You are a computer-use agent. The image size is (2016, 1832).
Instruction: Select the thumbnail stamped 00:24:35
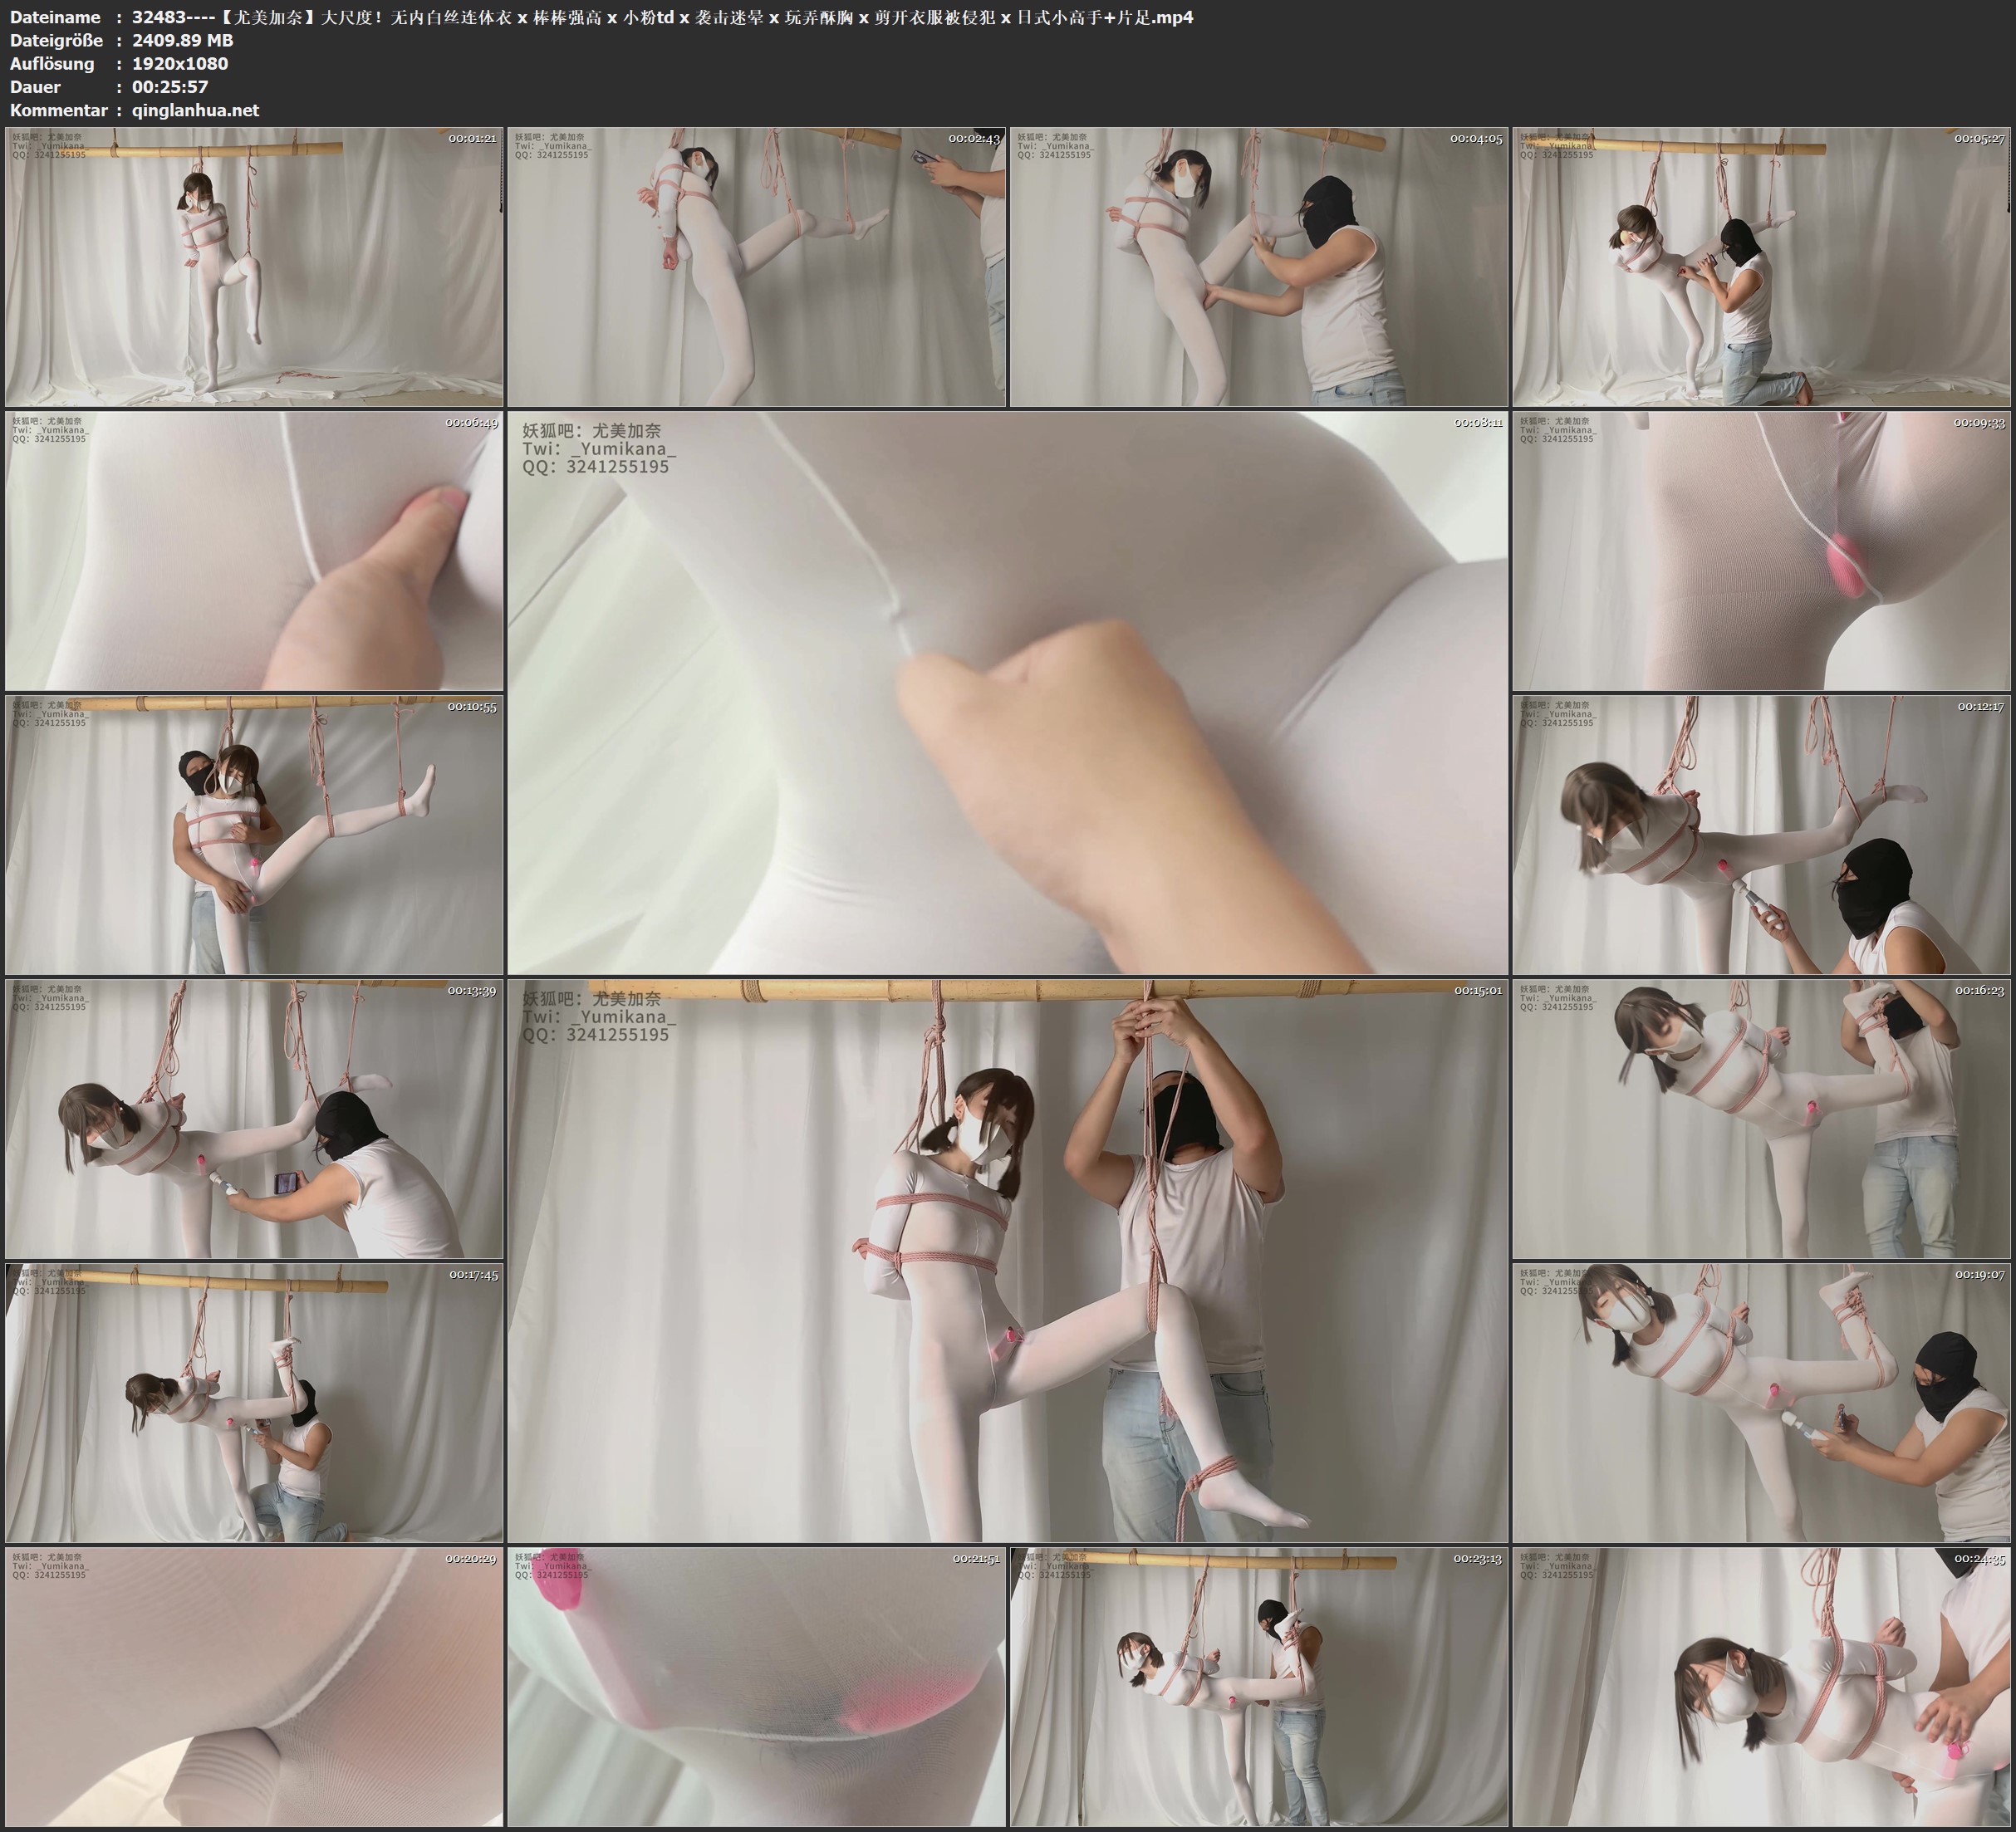[x=1761, y=1687]
